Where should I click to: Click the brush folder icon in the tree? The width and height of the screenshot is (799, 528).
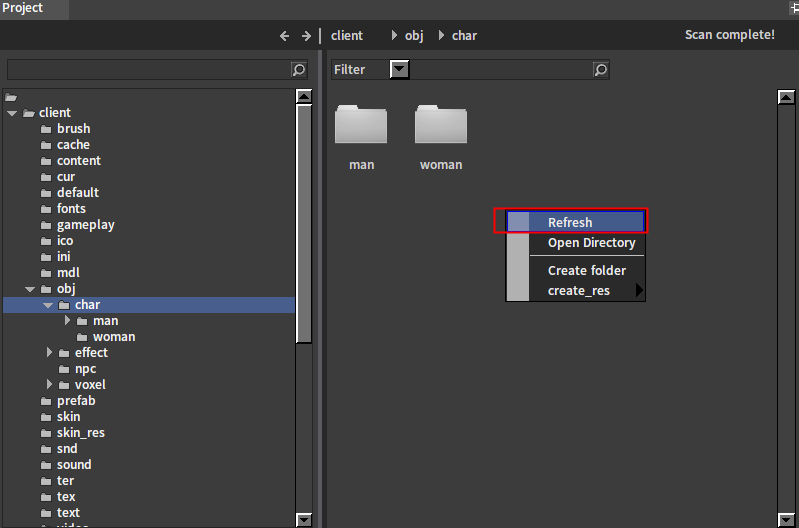[x=46, y=129]
